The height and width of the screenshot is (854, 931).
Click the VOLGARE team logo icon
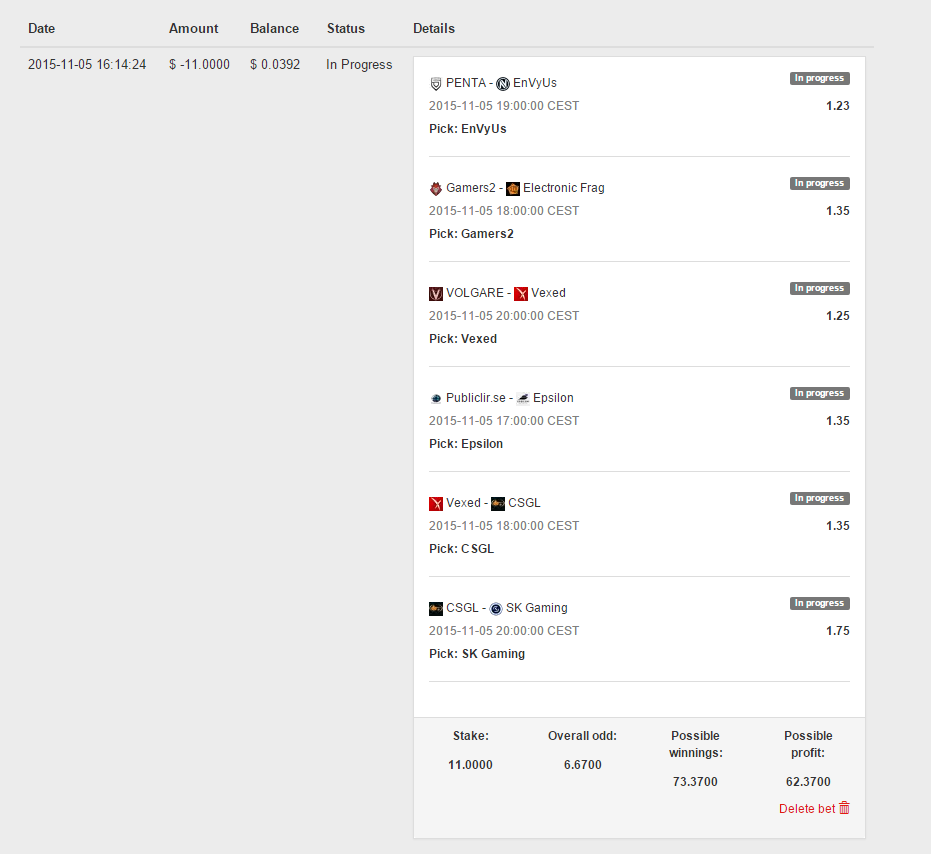(x=436, y=294)
